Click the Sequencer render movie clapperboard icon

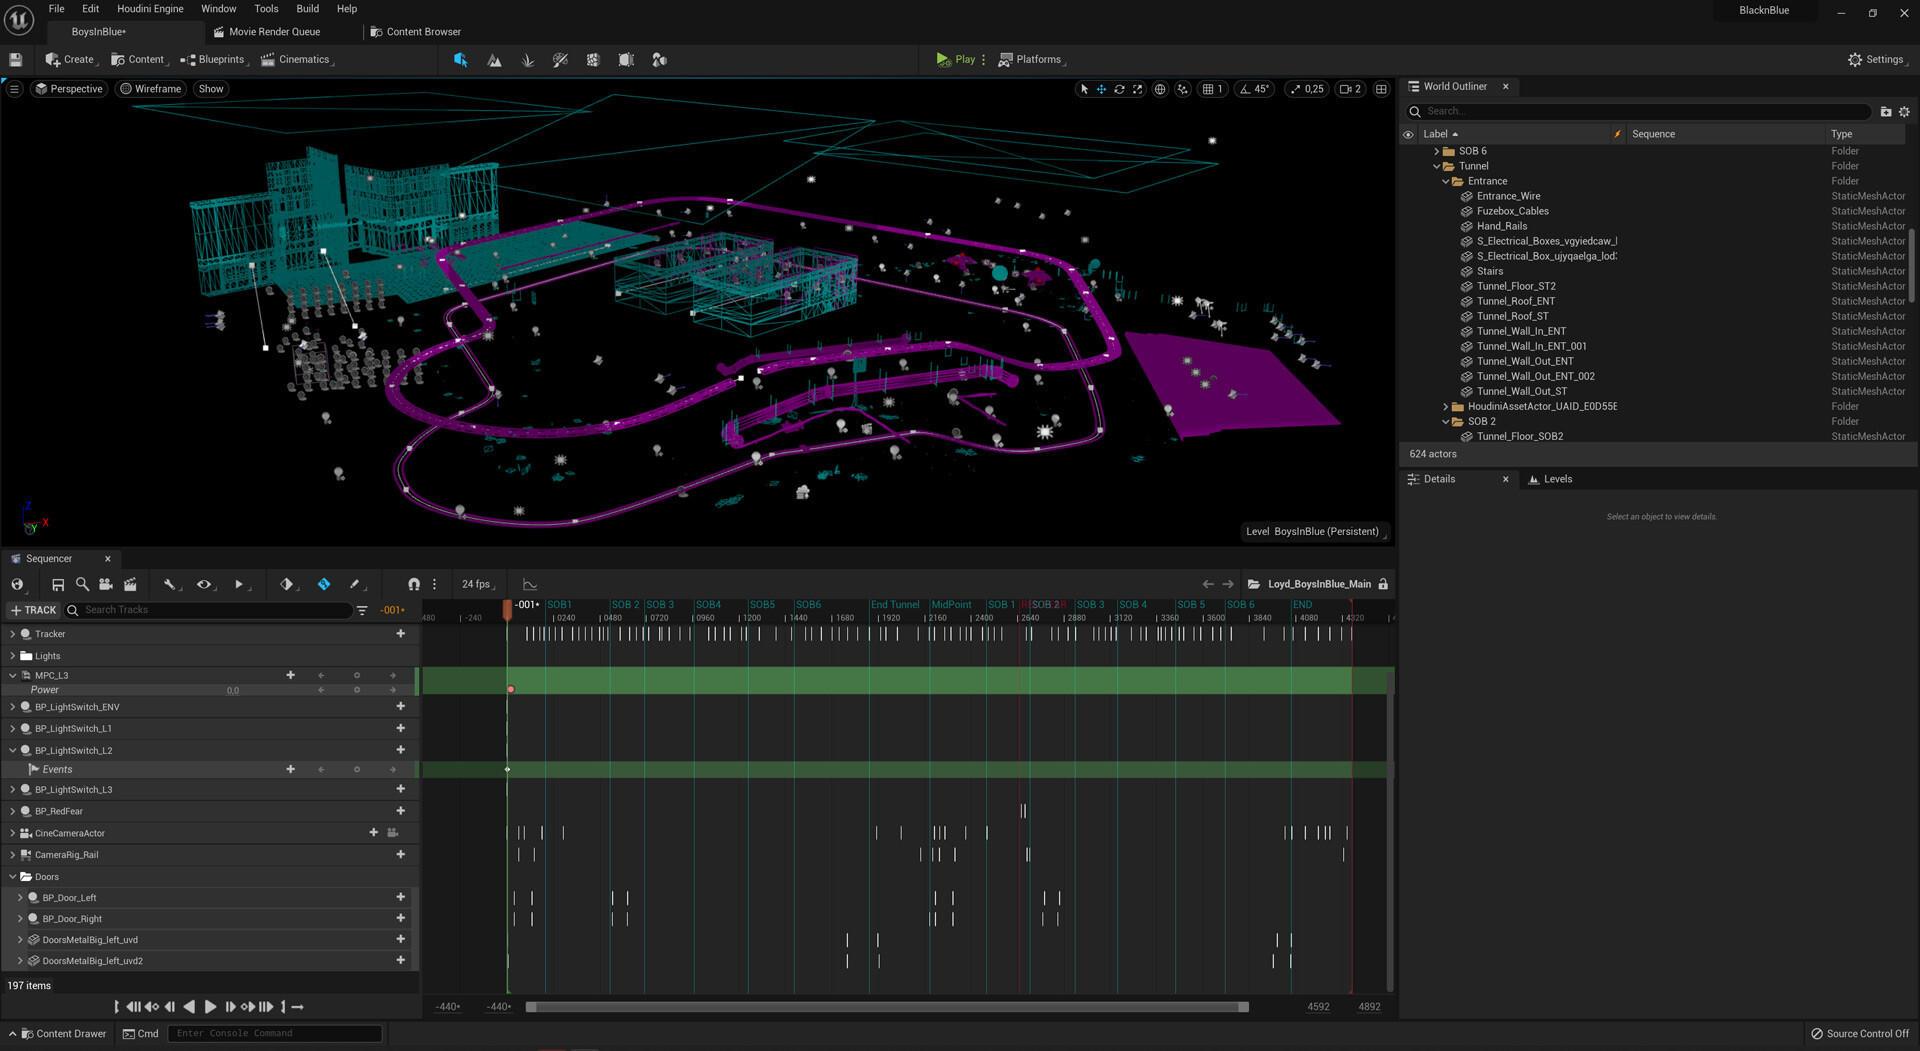(130, 584)
